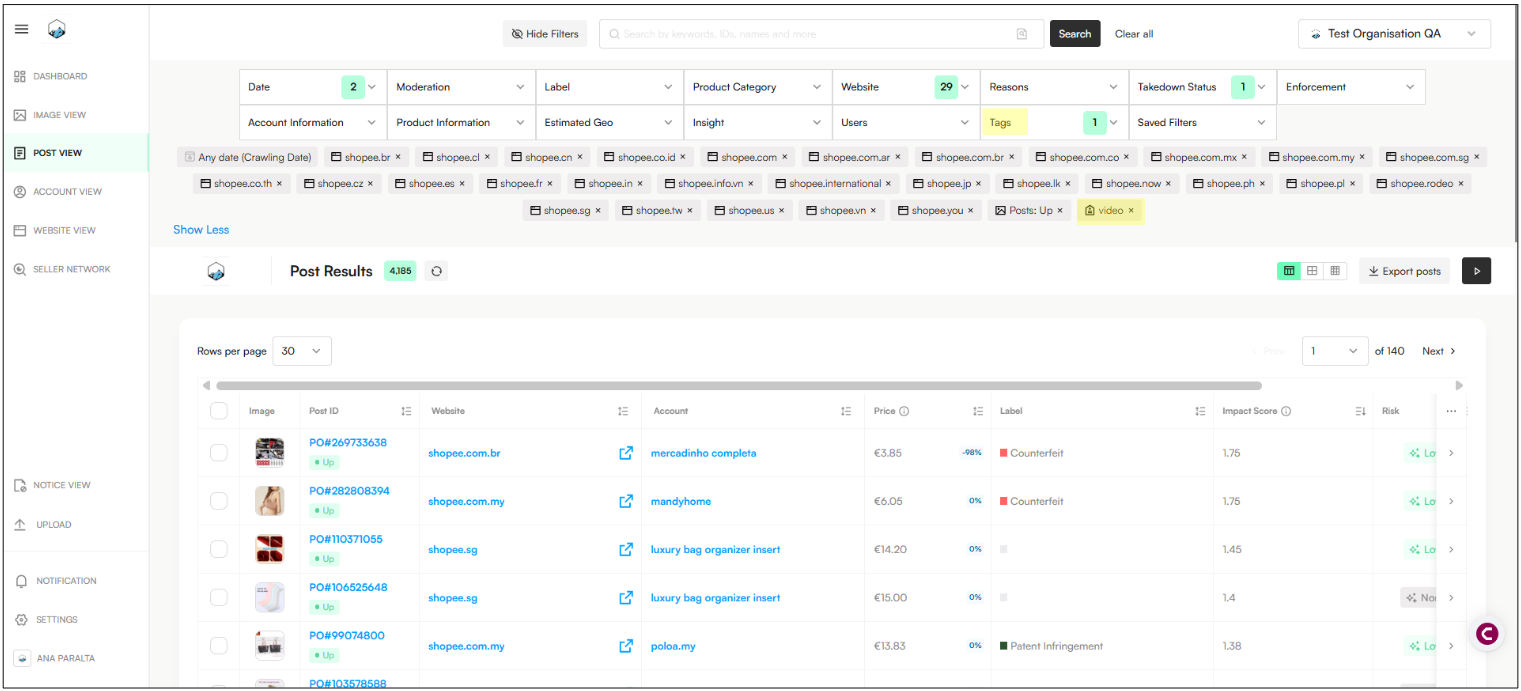Click the table scroll-right arrow

pyautogui.click(x=1459, y=385)
